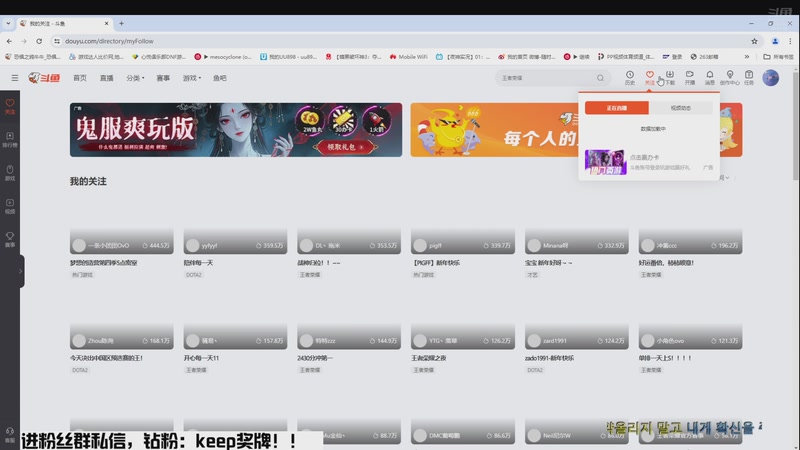Click the user avatar in header
This screenshot has height=450, width=800.
tap(770, 78)
